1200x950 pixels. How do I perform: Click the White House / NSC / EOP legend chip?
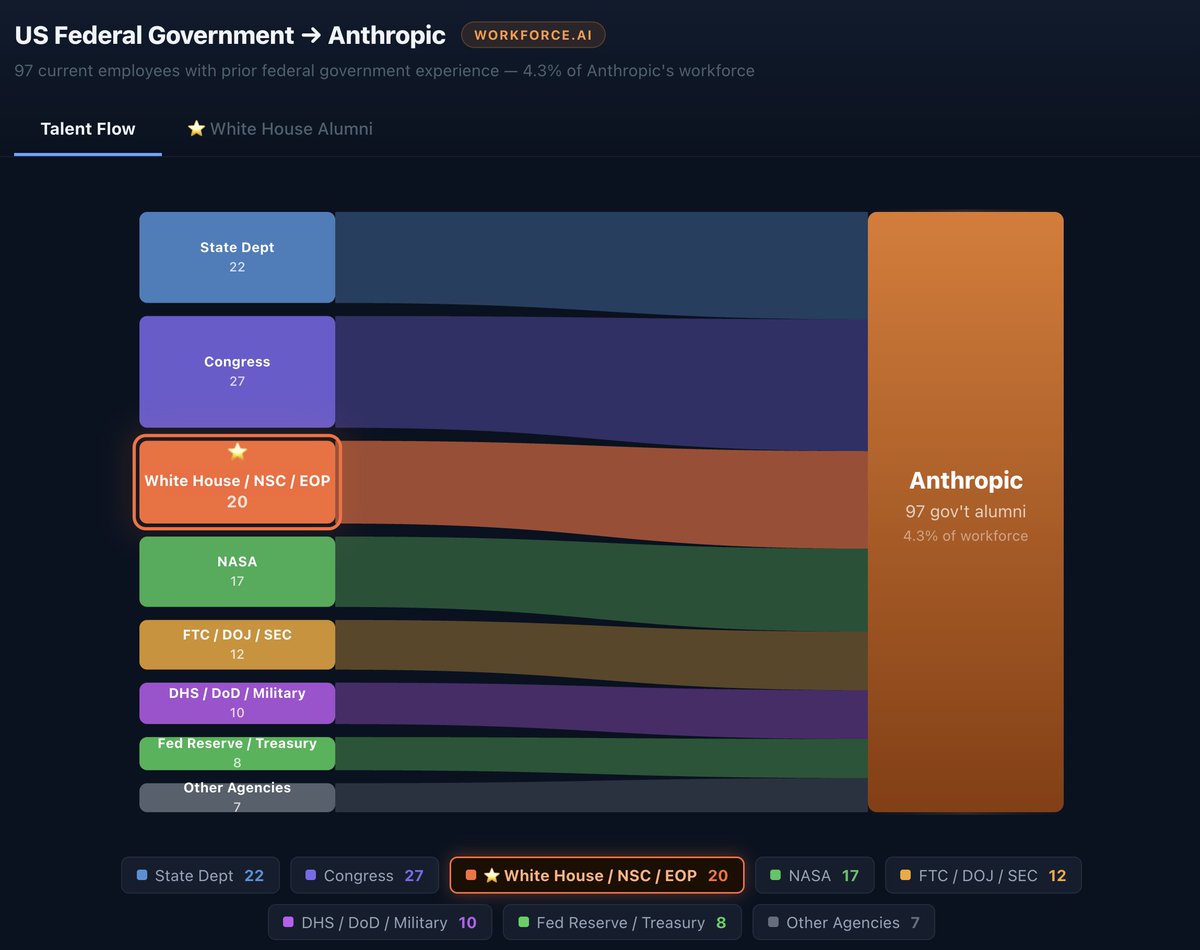coord(597,876)
